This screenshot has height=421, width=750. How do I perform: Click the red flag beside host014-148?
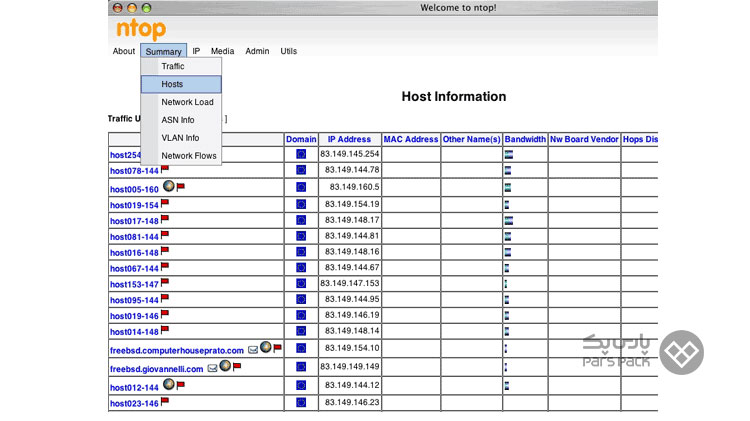(165, 329)
